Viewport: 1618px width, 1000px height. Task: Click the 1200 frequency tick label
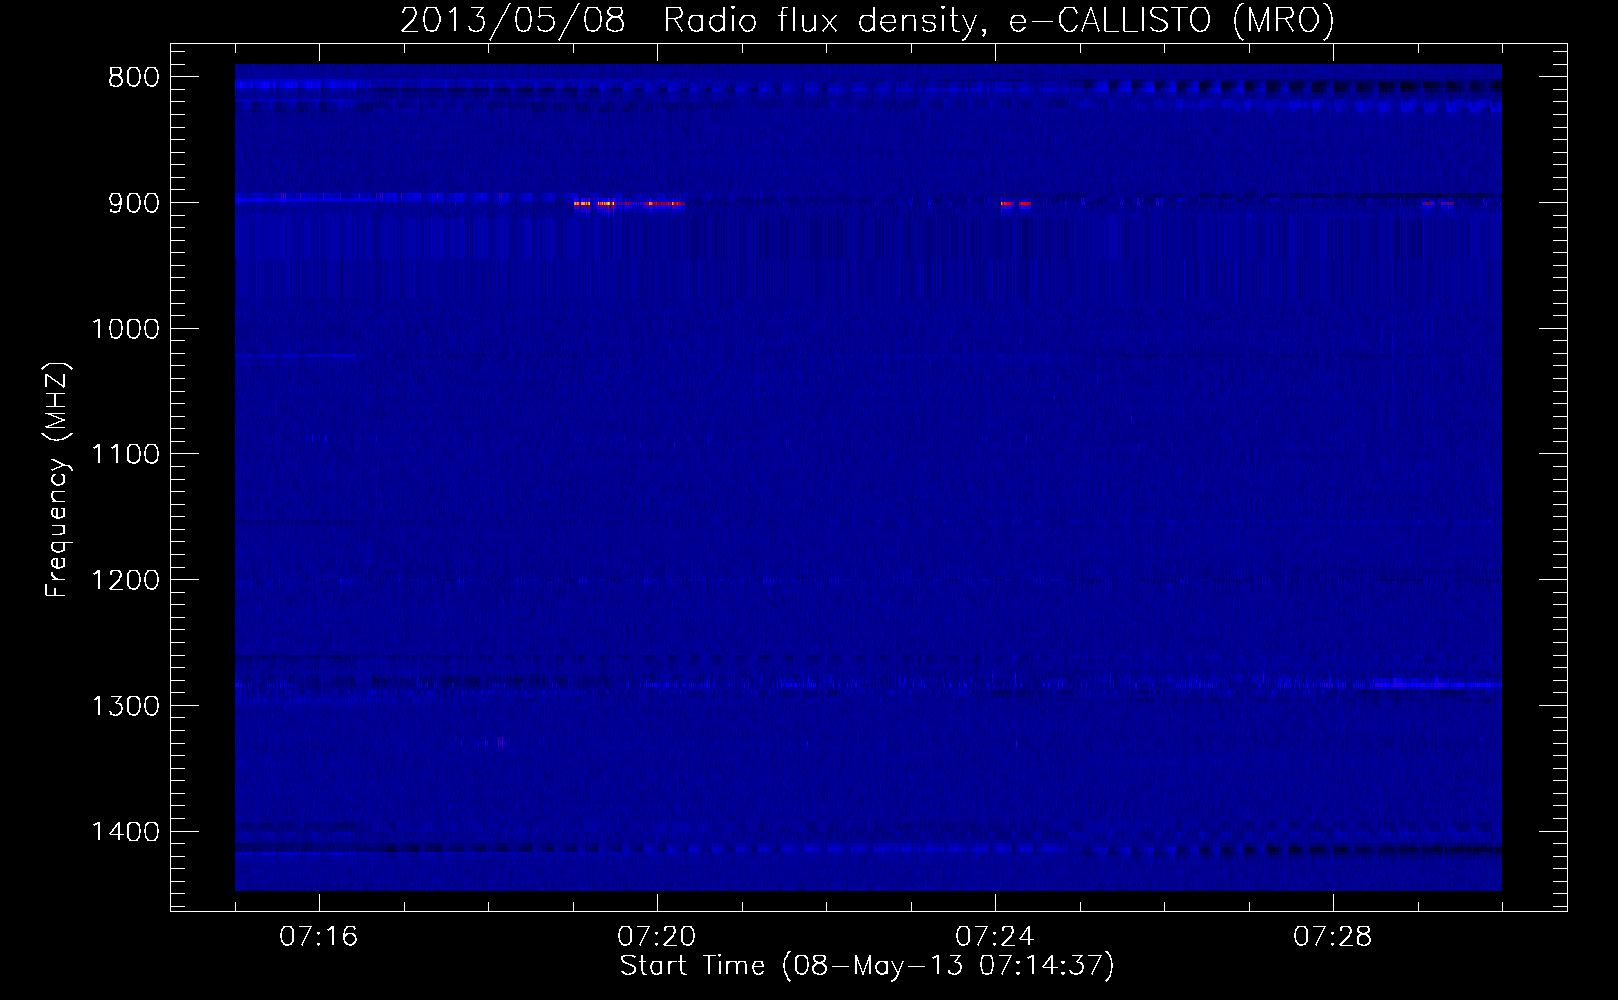(x=125, y=581)
